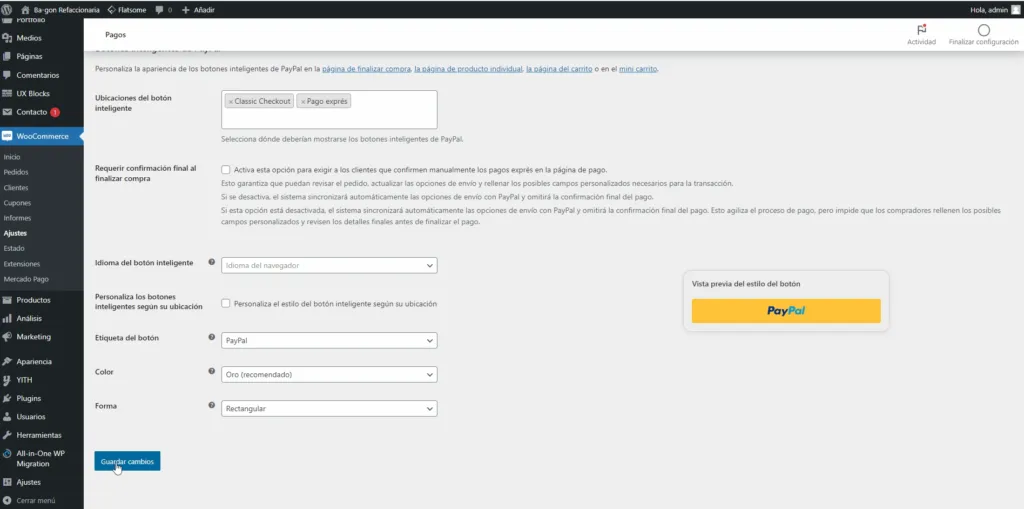The width and height of the screenshot is (1024, 509).
Task: Show help tooltip for Etiqueta del botón
Action: (212, 337)
